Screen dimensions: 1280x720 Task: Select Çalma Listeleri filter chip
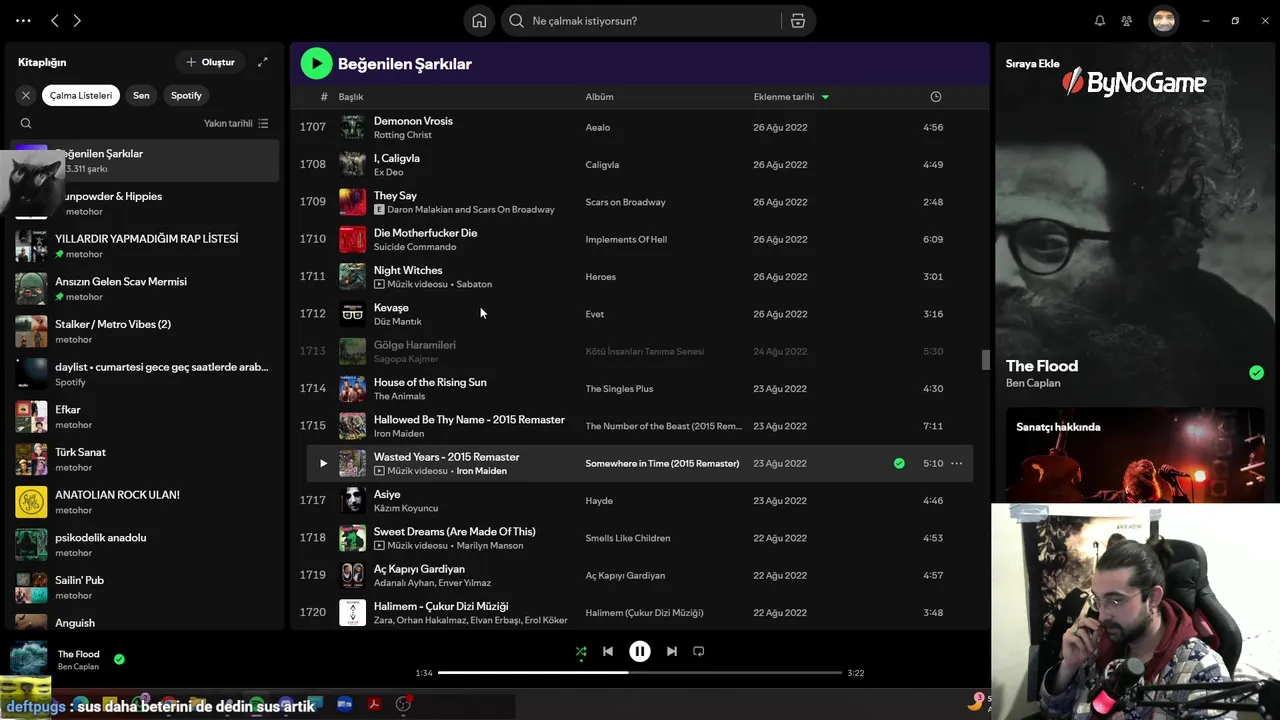coord(81,95)
